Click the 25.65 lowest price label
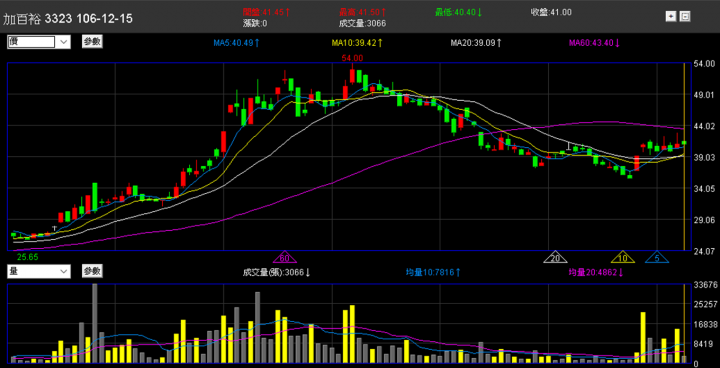 [28, 257]
